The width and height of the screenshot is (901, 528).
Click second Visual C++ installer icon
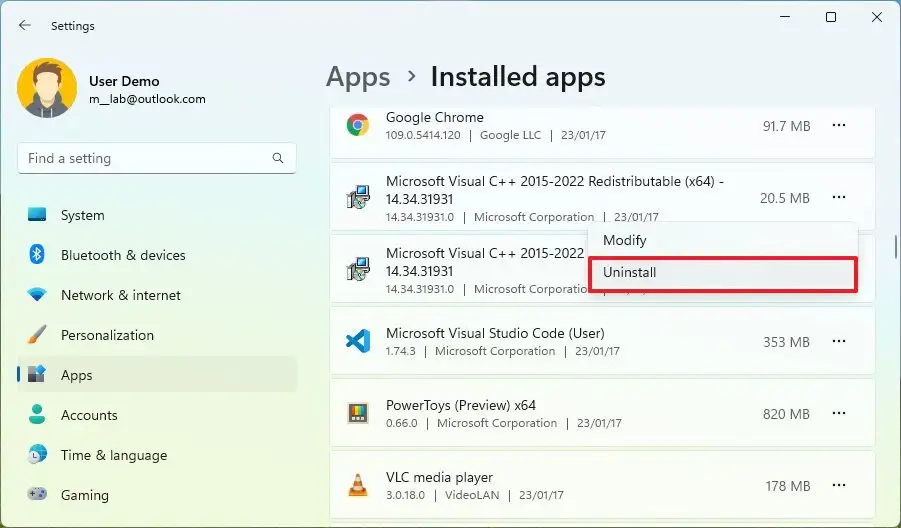tap(357, 269)
